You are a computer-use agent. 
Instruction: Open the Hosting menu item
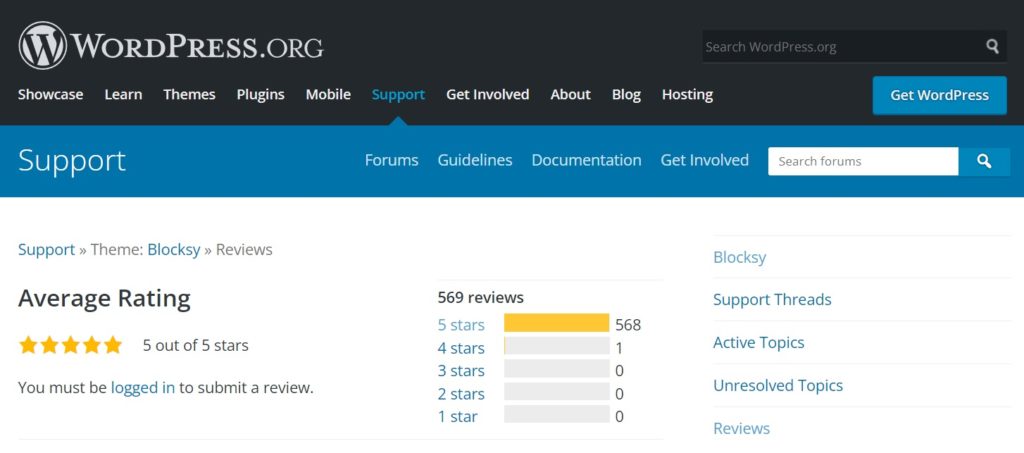[x=688, y=95]
